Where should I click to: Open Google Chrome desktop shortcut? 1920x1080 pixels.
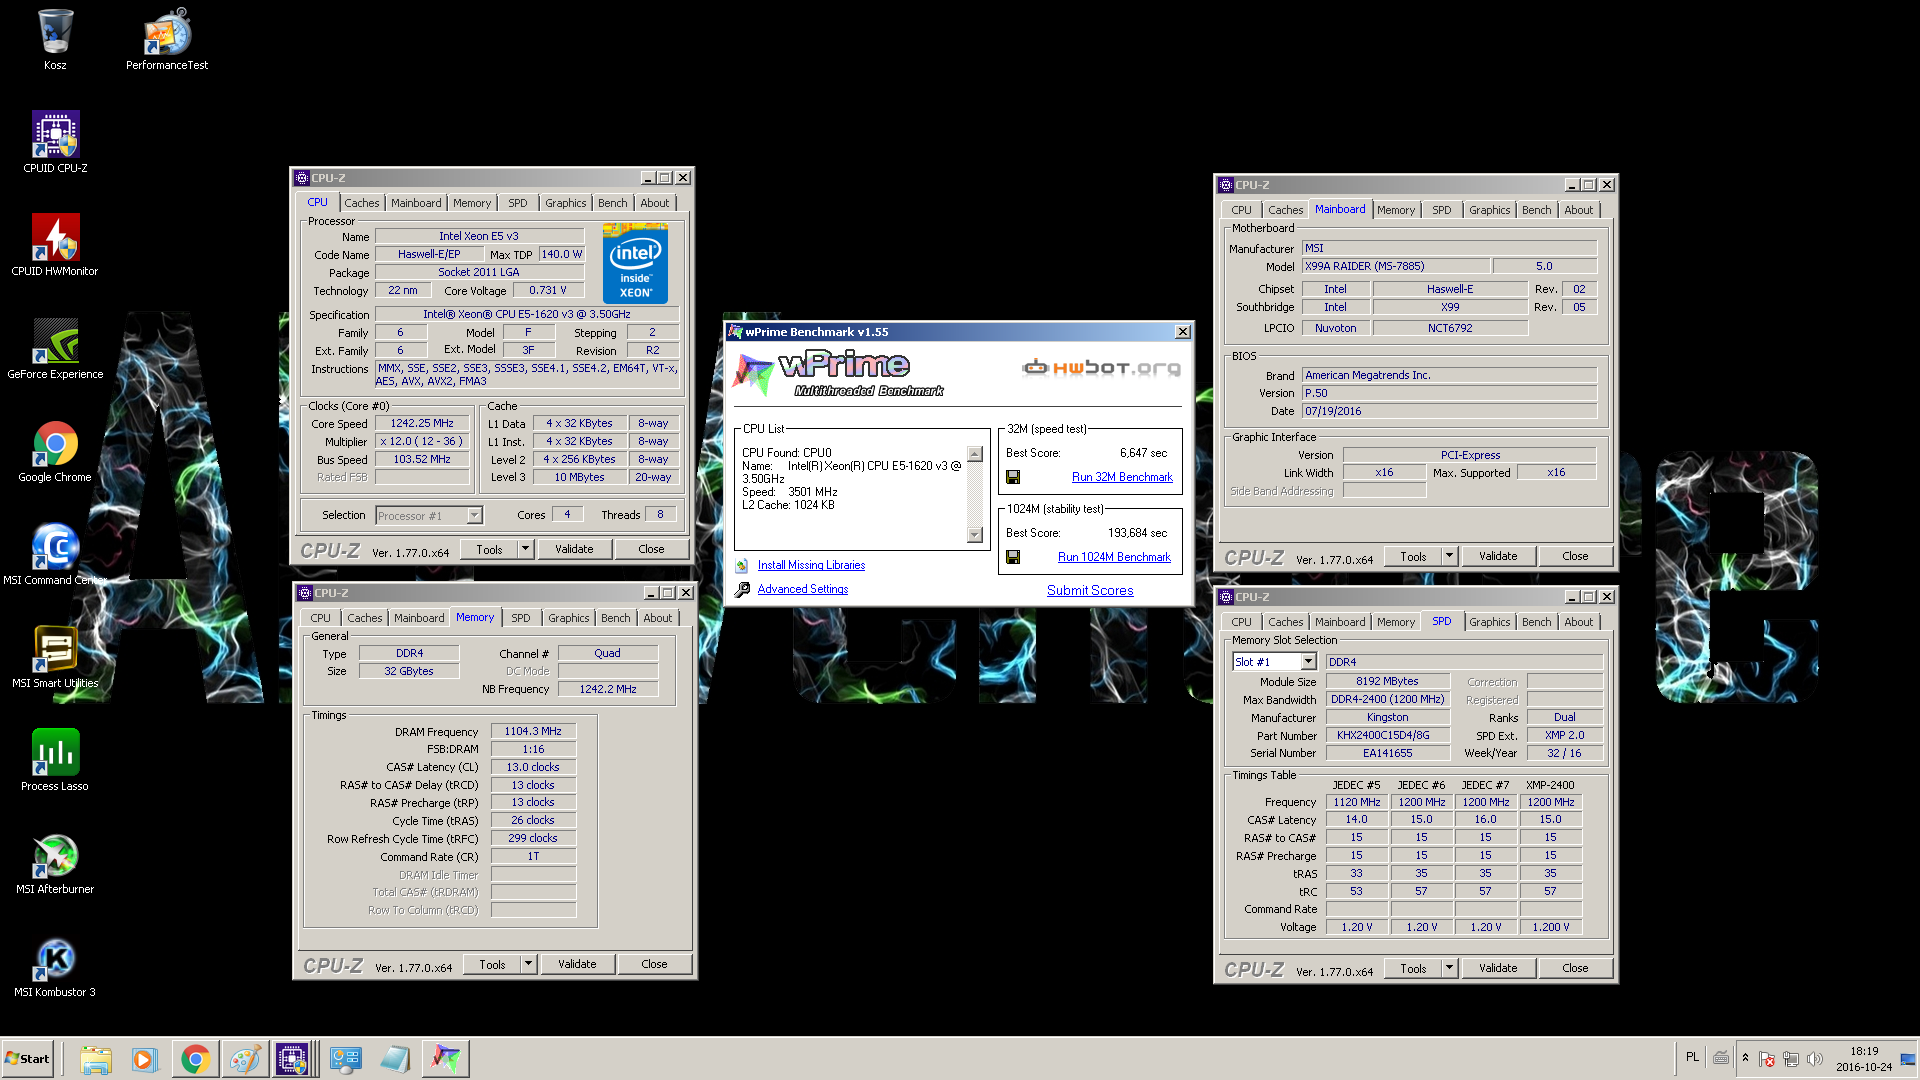point(55,451)
